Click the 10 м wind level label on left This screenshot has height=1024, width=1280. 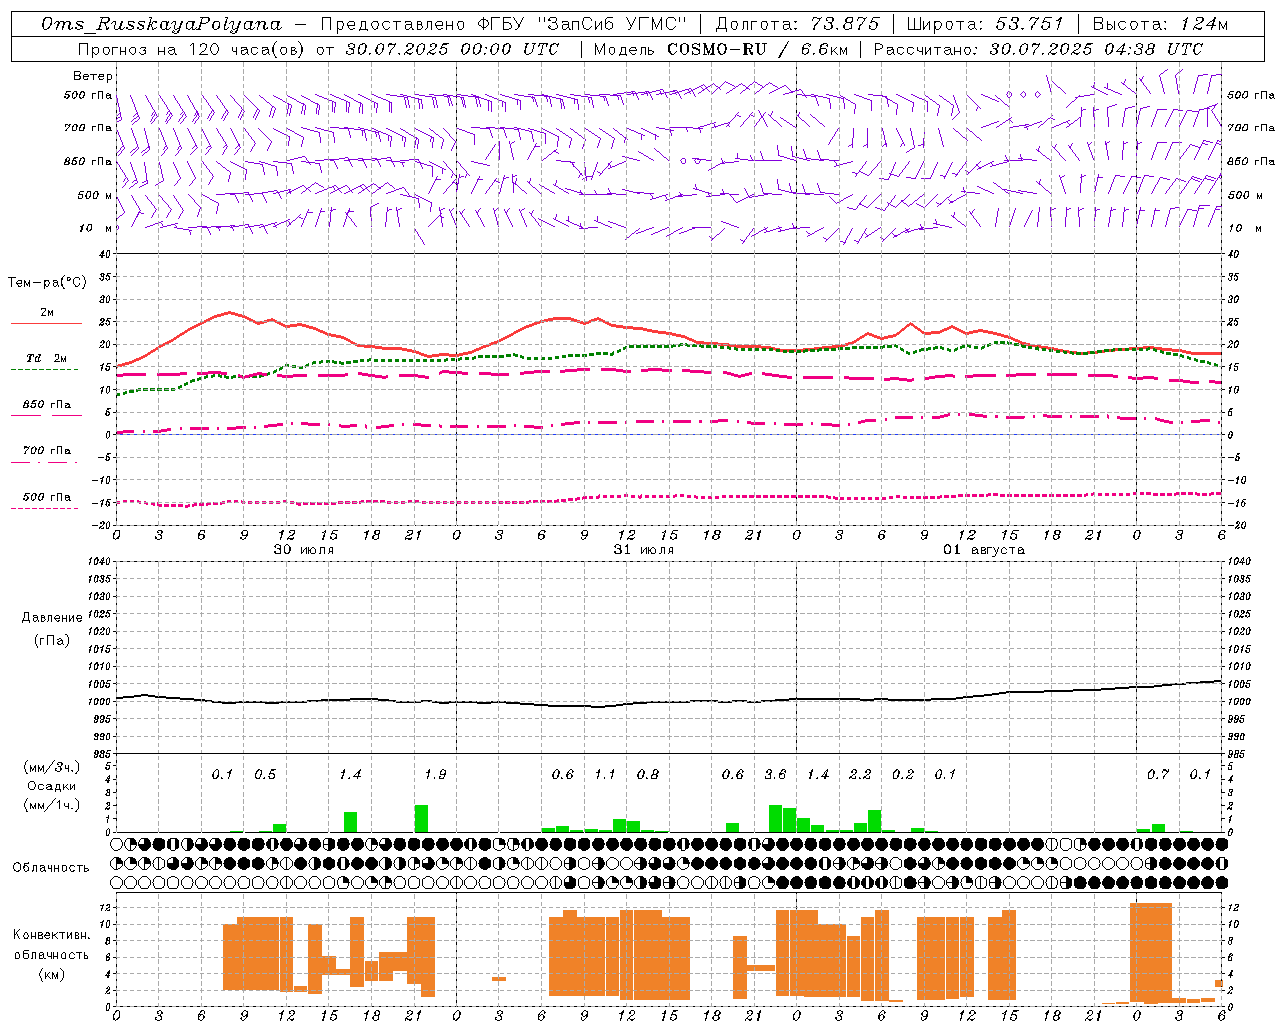coord(96,228)
